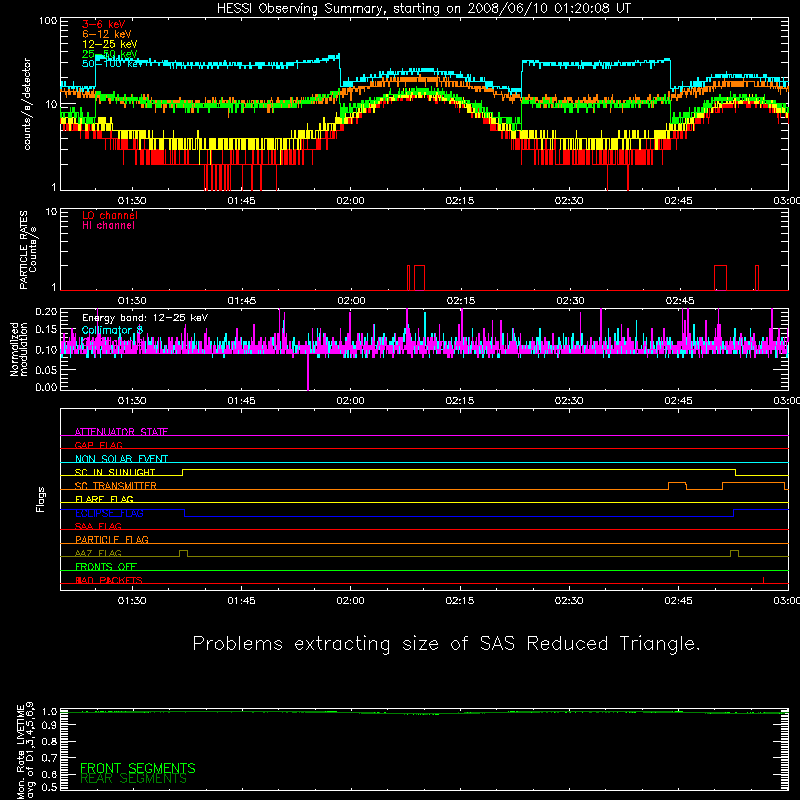Click the 02:30 label under the modulation plot
Image resolution: width=800 pixels, height=800 pixels.
[569, 401]
